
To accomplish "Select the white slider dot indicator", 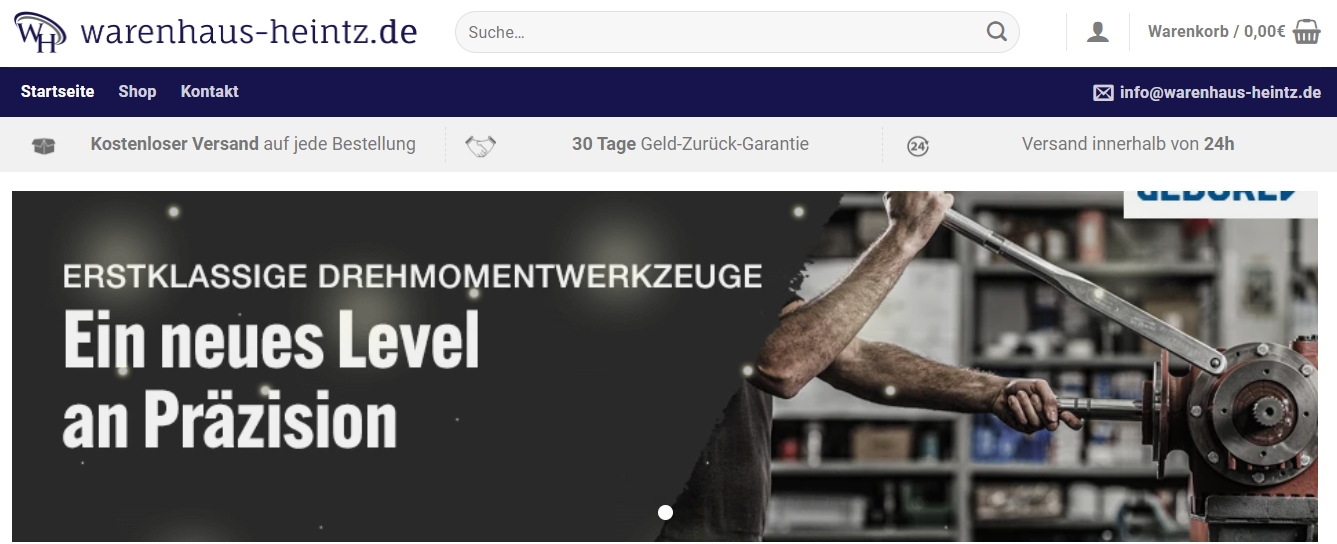I will click(x=665, y=513).
